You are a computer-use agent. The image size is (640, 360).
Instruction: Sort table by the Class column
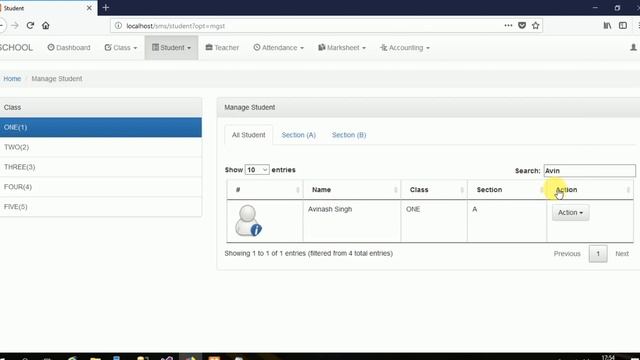tap(434, 190)
